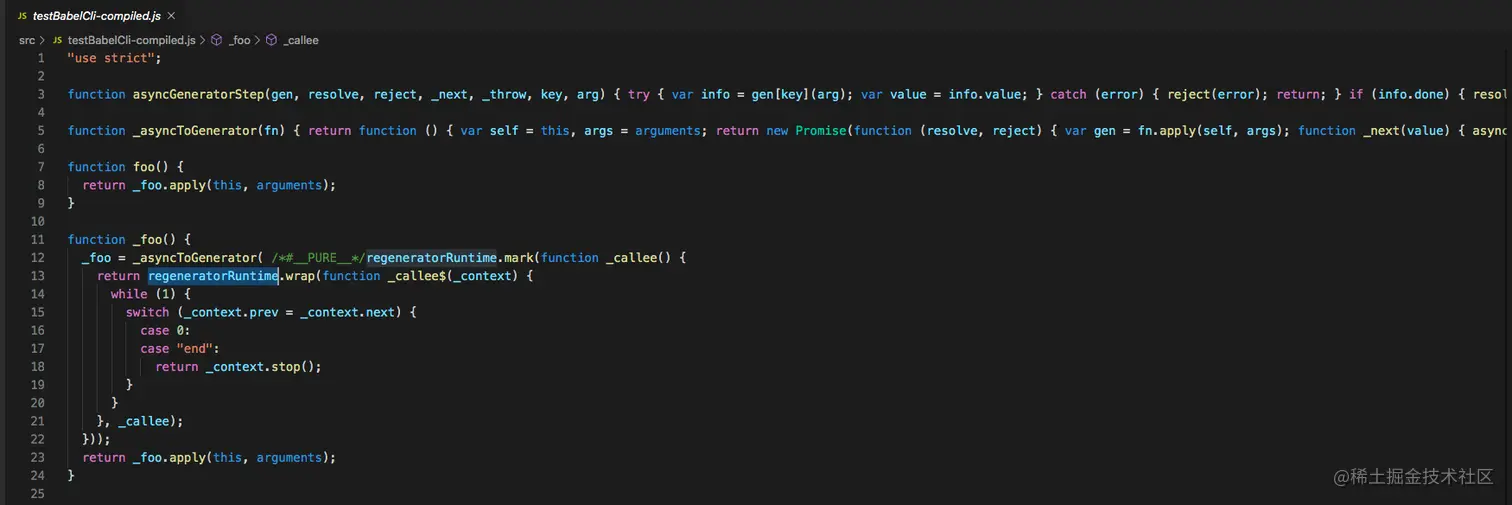Click line number 1 in the gutter
This screenshot has width=1512, height=505.
pyautogui.click(x=40, y=58)
